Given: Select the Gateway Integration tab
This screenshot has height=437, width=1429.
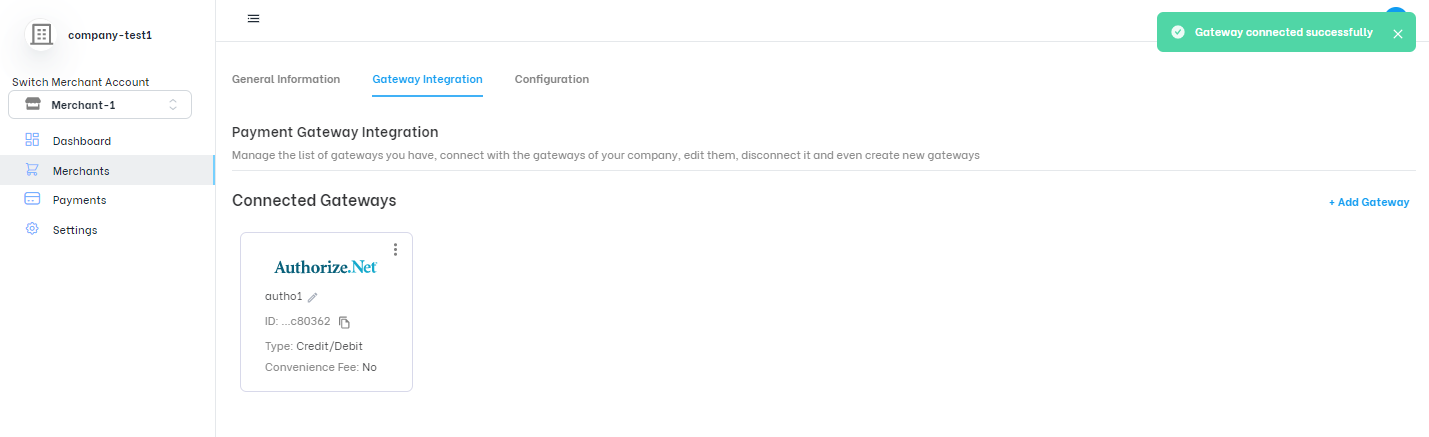Looking at the screenshot, I should (x=427, y=79).
